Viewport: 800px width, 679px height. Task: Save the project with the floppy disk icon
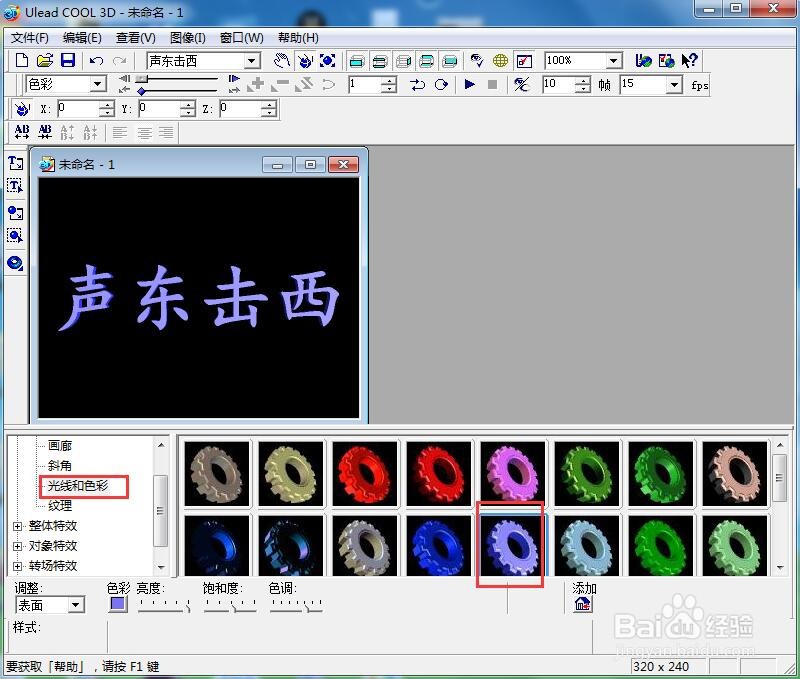click(x=68, y=60)
